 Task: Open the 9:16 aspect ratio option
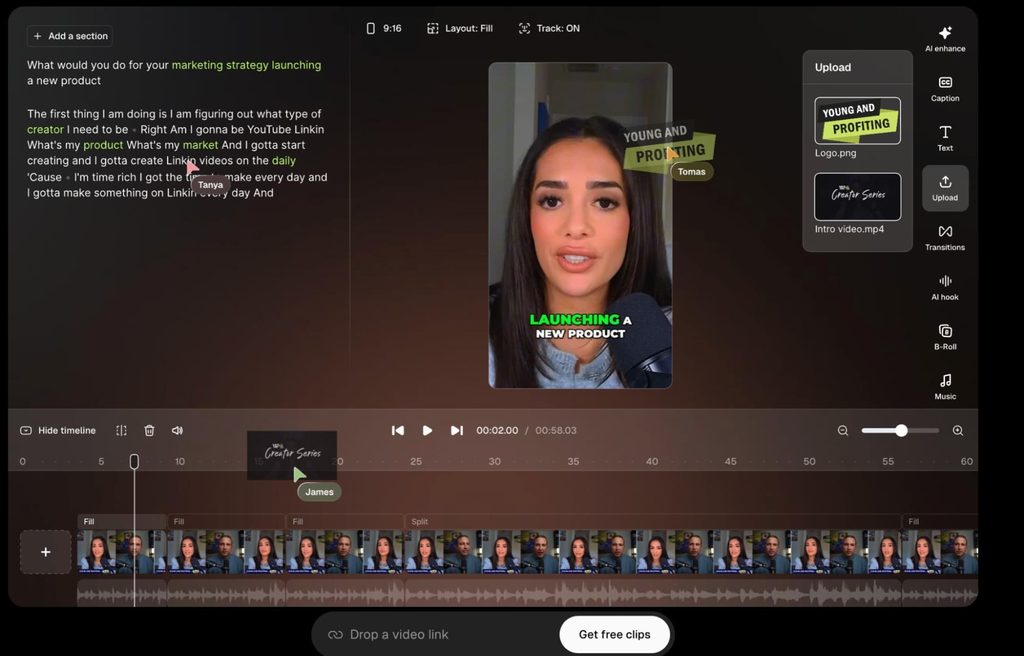tap(384, 29)
